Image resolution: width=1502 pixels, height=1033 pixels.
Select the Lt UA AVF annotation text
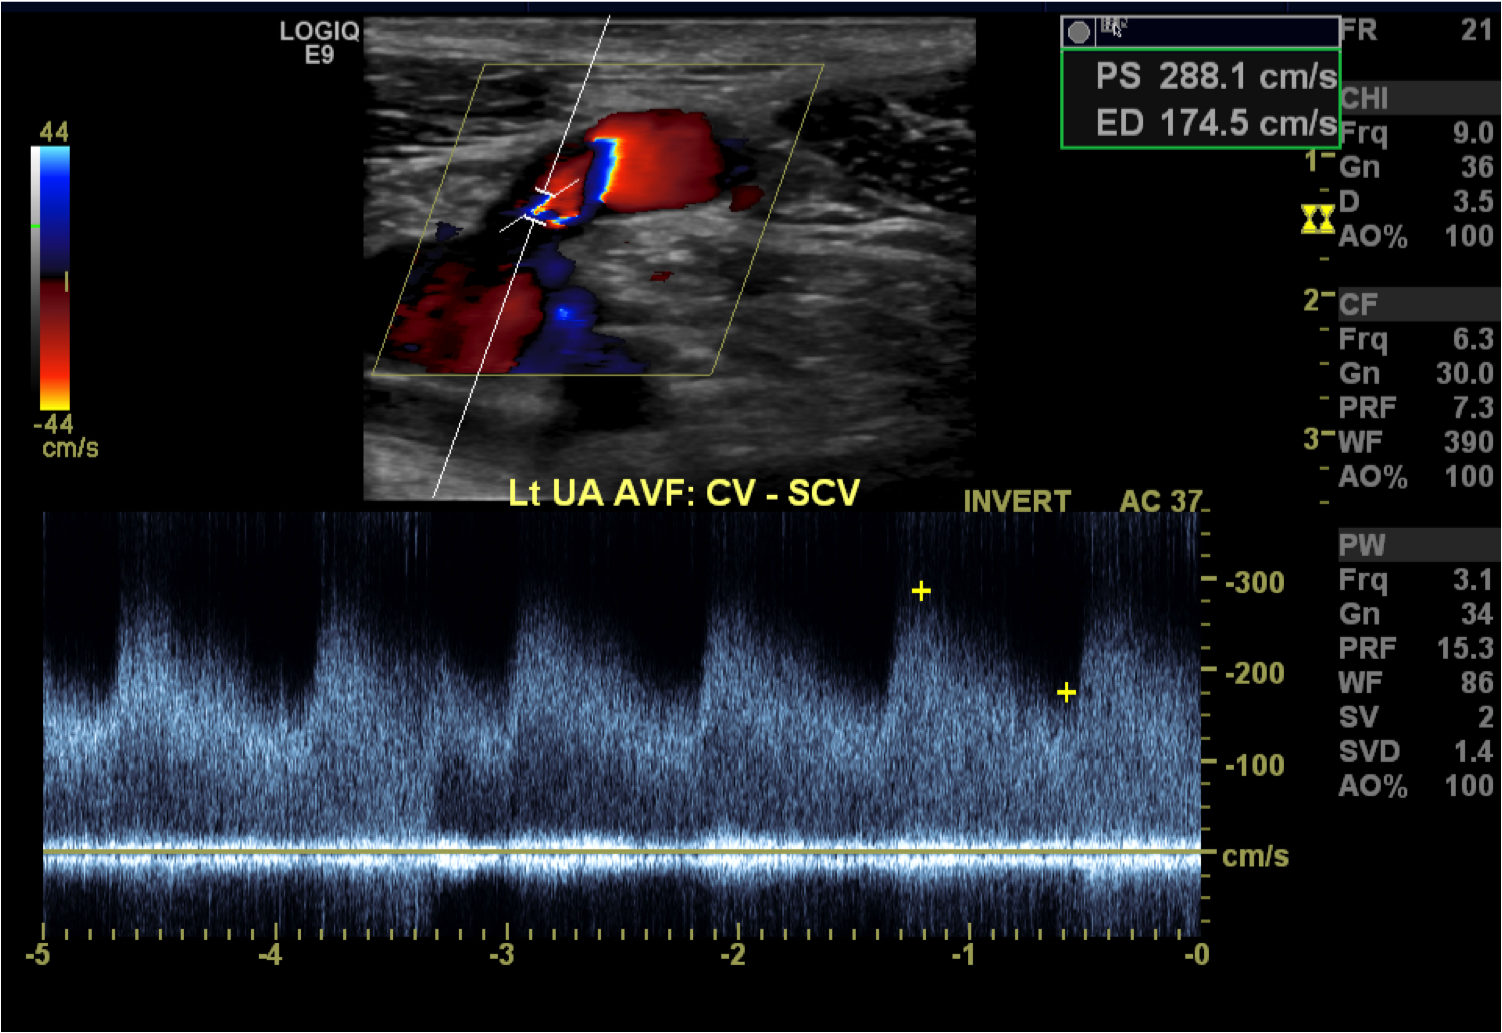683,493
